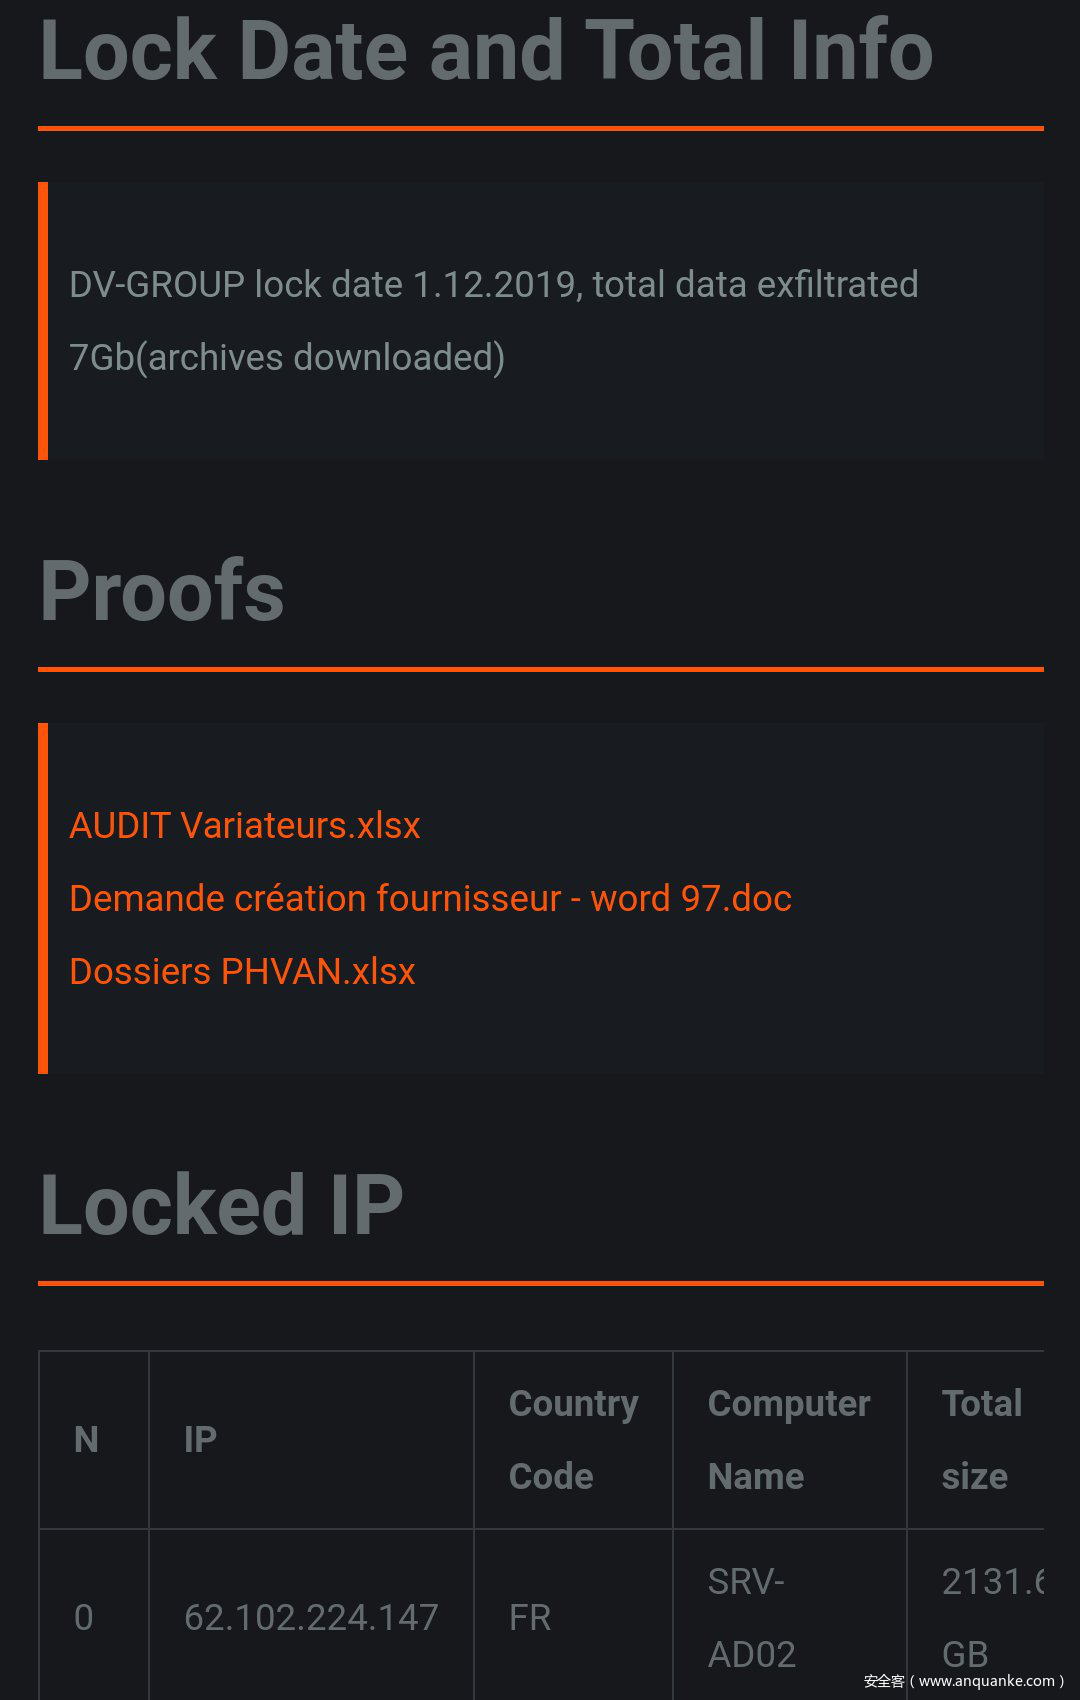Click the Lock Date and Total Info heading

pyautogui.click(x=486, y=50)
